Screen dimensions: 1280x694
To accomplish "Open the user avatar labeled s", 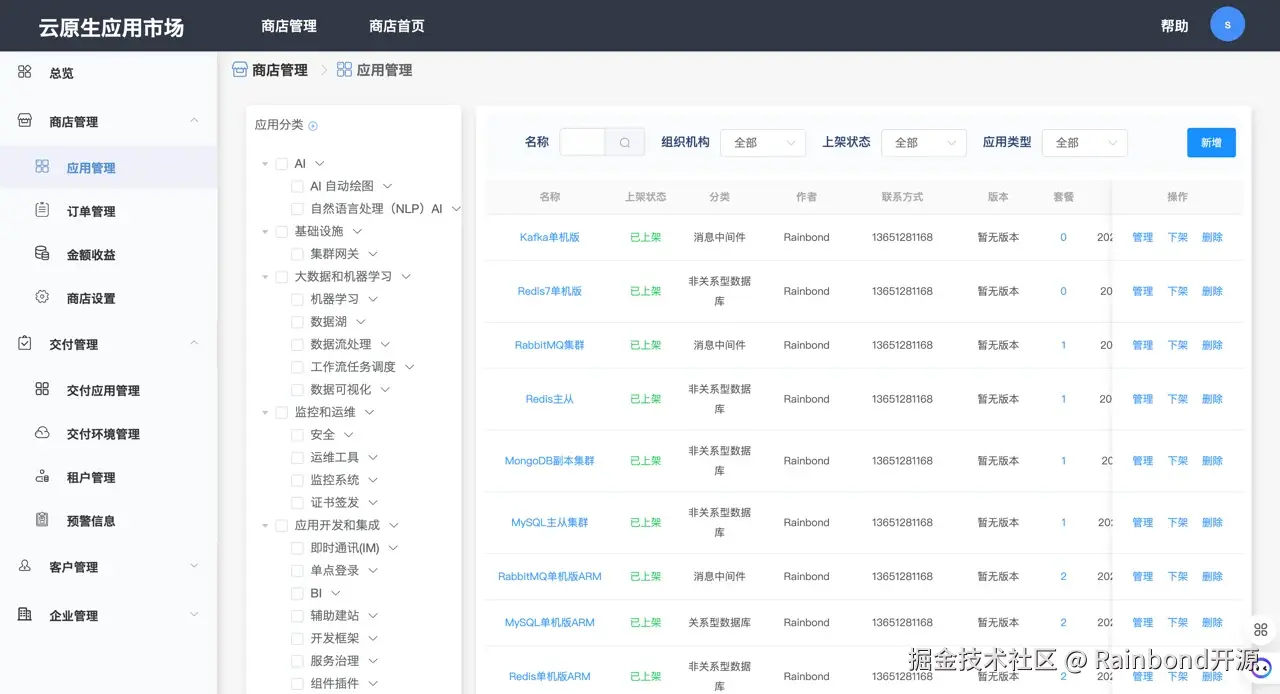I will click(1227, 24).
